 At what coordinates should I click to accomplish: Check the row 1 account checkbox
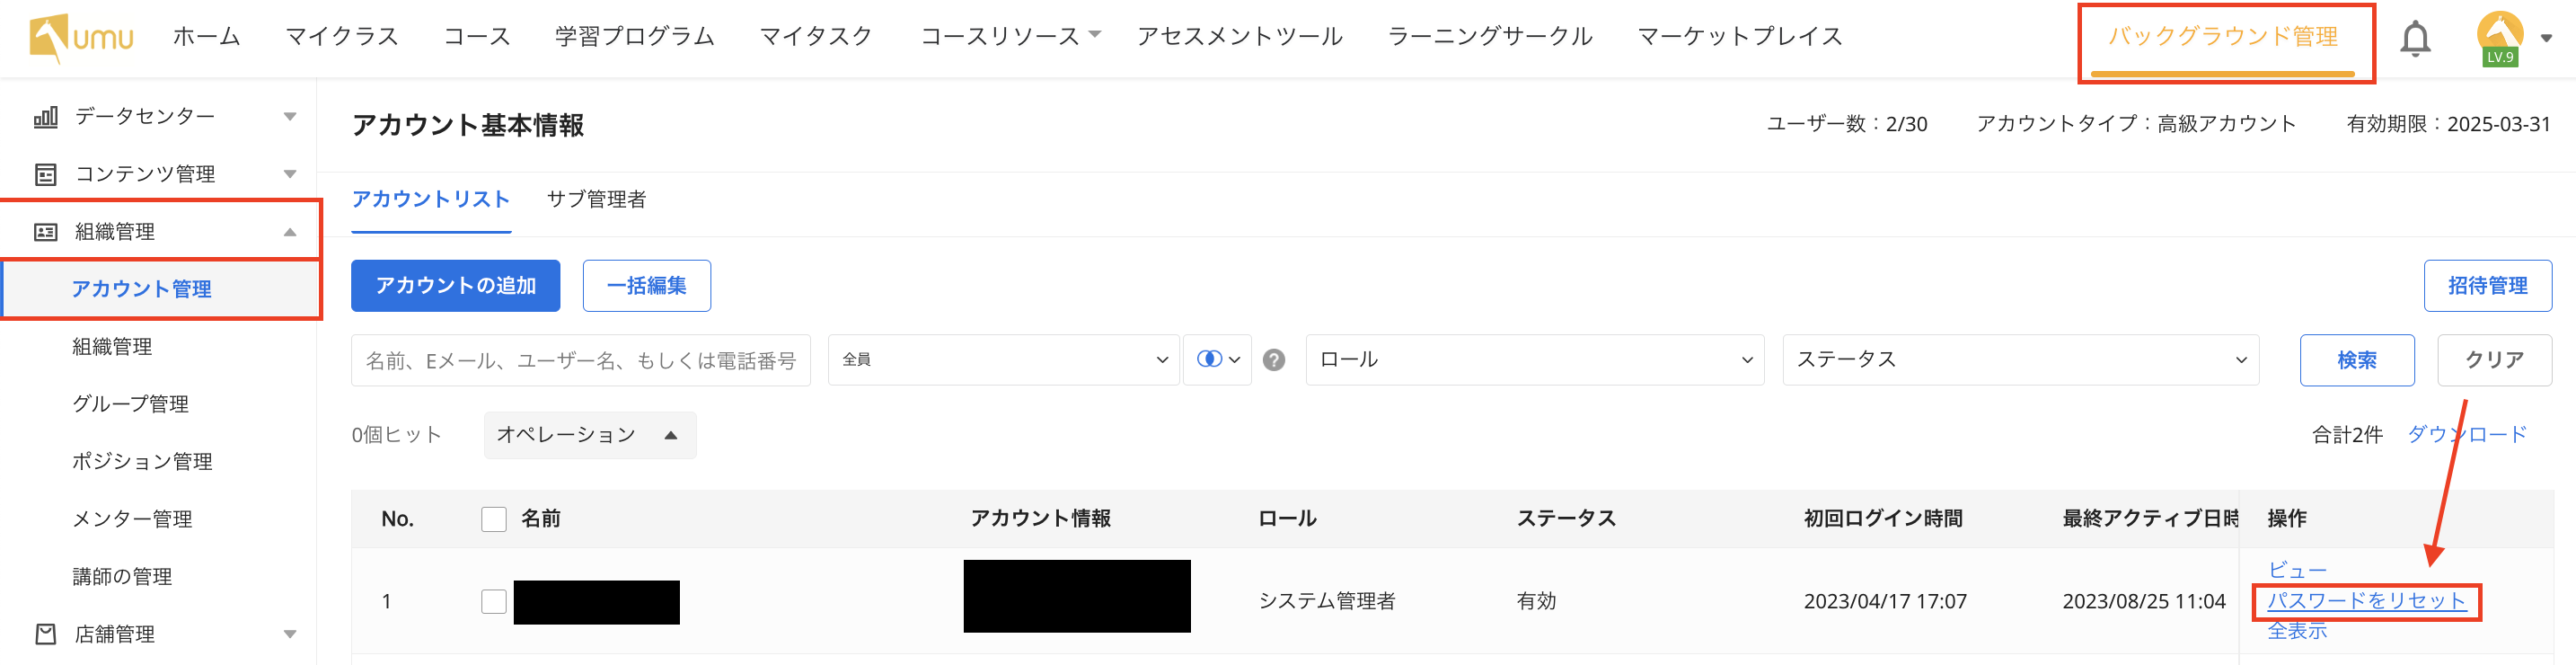tap(494, 601)
